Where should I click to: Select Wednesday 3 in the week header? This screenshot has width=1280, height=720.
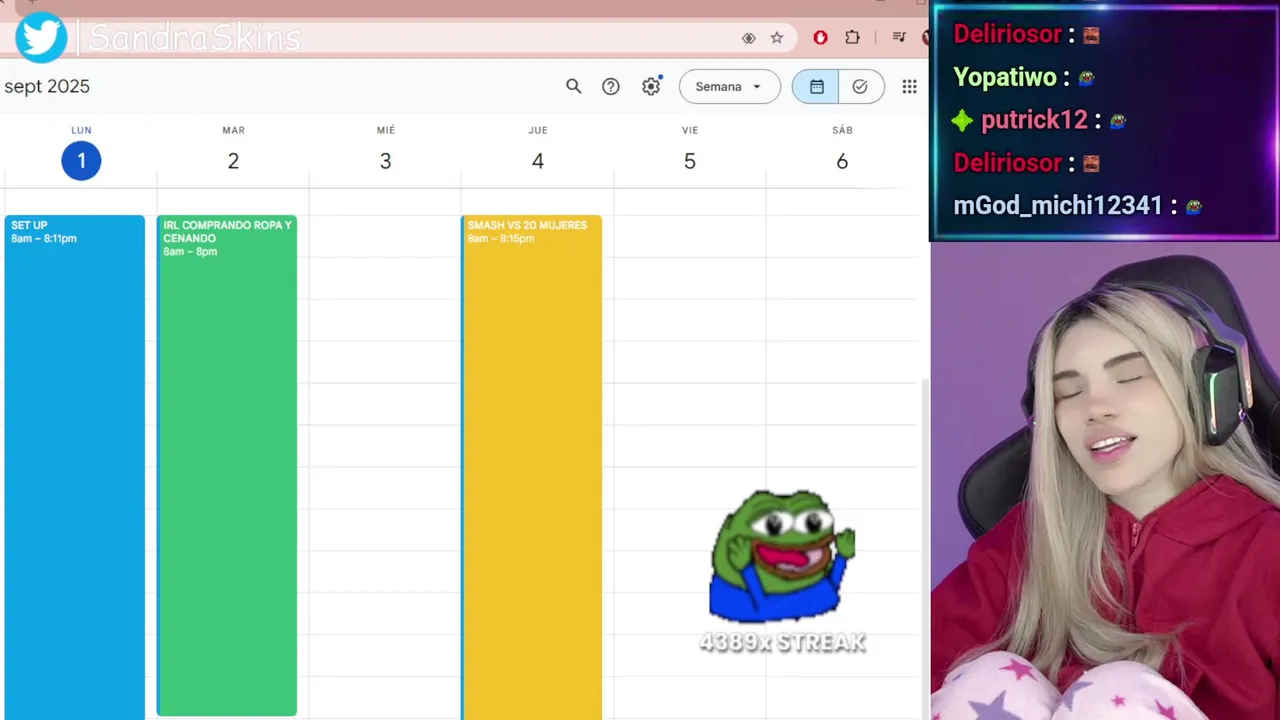385,161
